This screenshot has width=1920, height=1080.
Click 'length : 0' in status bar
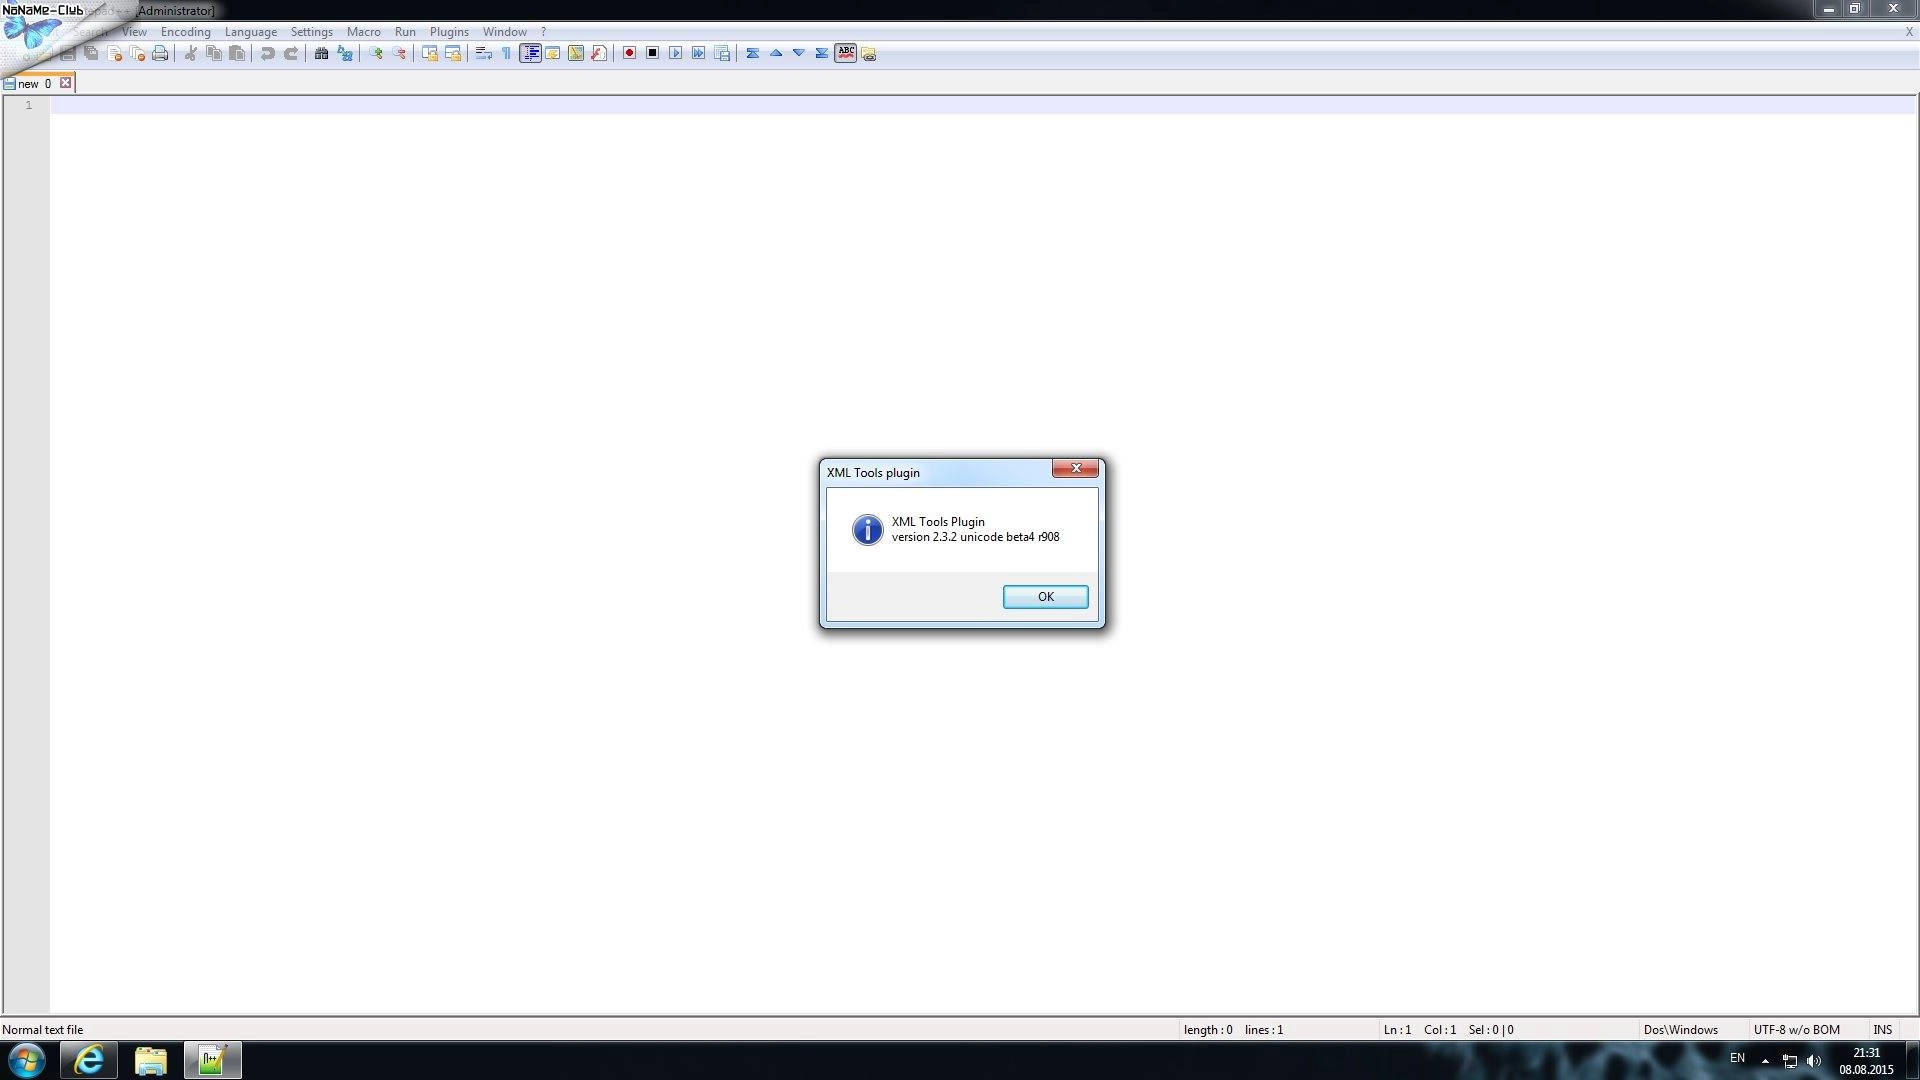coord(1207,1029)
